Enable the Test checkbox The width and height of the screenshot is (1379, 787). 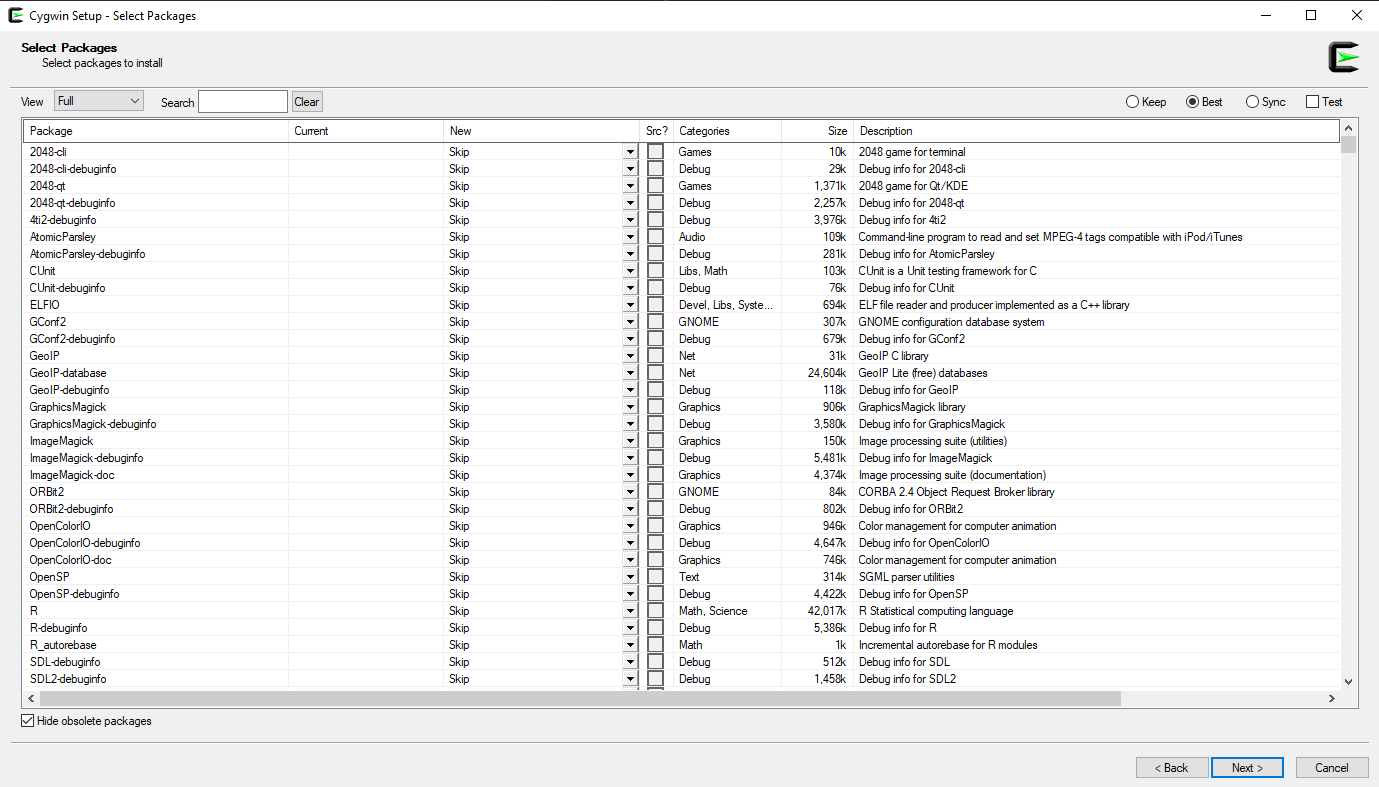click(x=1324, y=102)
